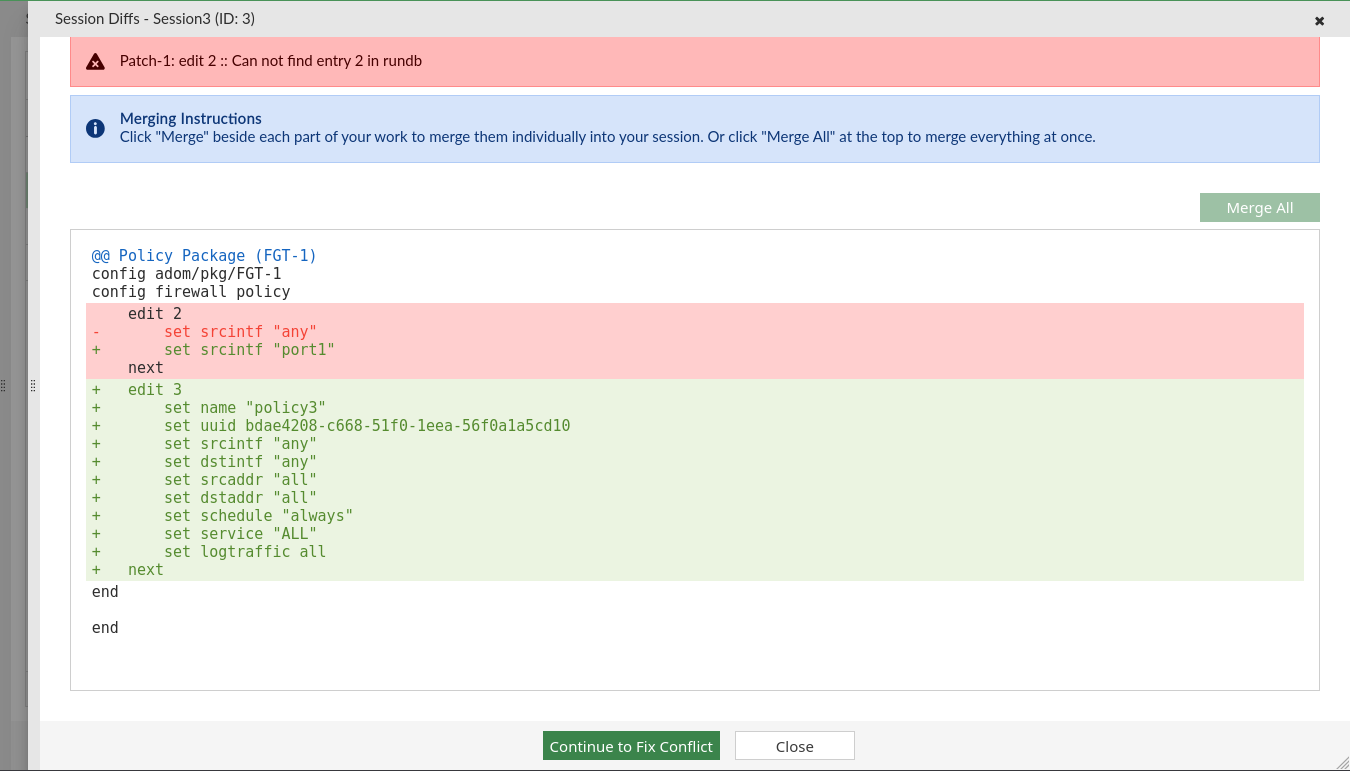This screenshot has height=771, width=1350.
Task: Click the Merging Instructions heading
Action: click(190, 118)
